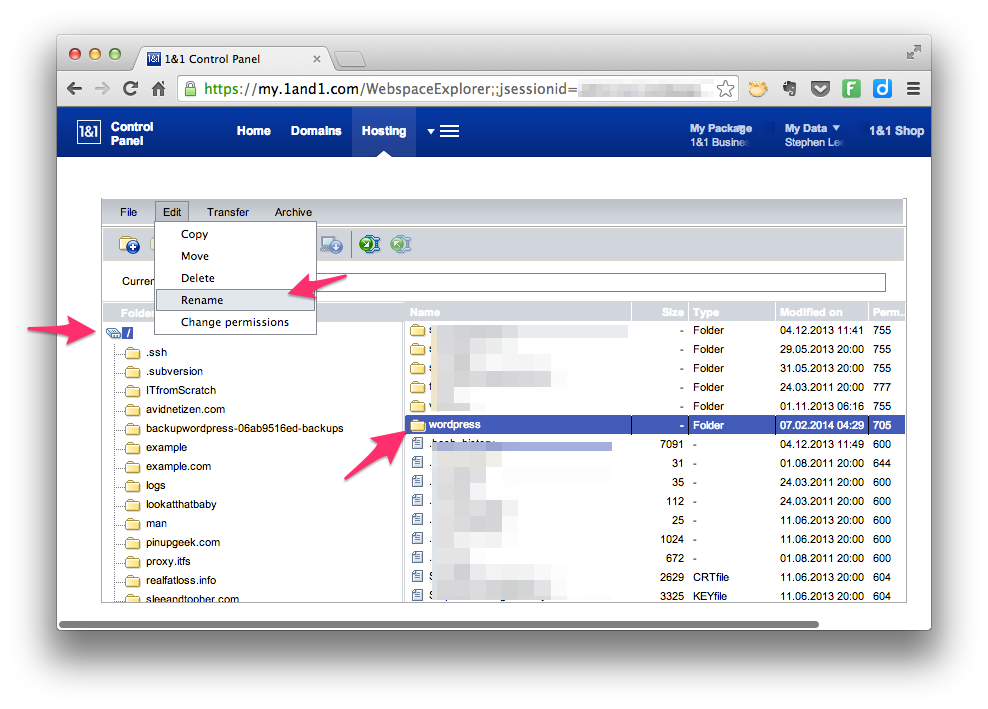The image size is (988, 709).
Task: Choose Copy from the Edit menu
Action: tap(195, 234)
